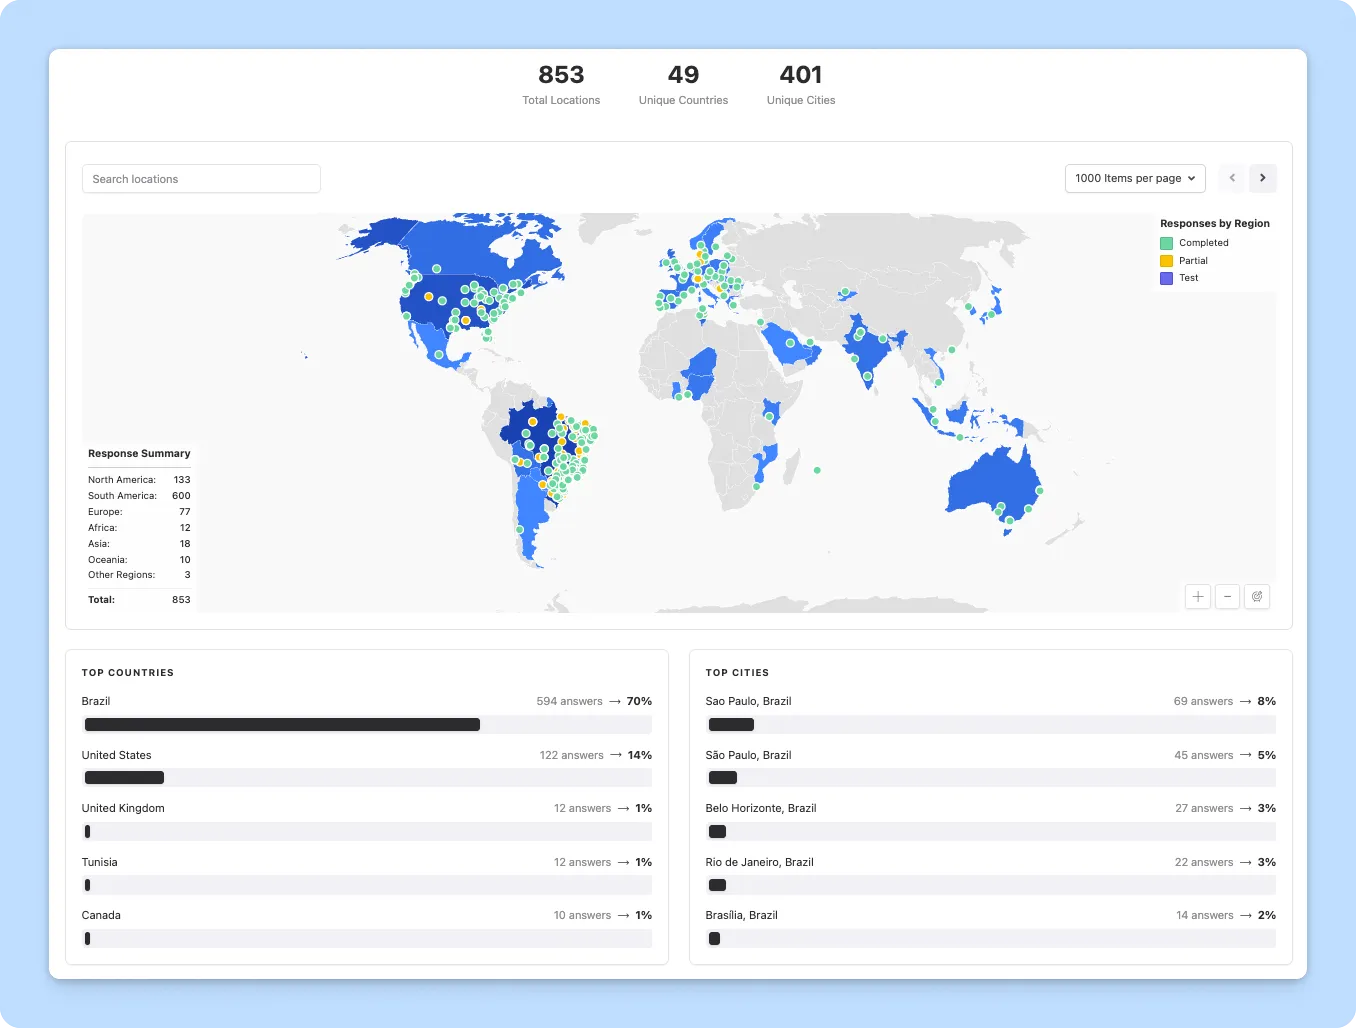The width and height of the screenshot is (1356, 1028).
Task: Click the Brazil entry in Top Countries
Action: pos(96,701)
